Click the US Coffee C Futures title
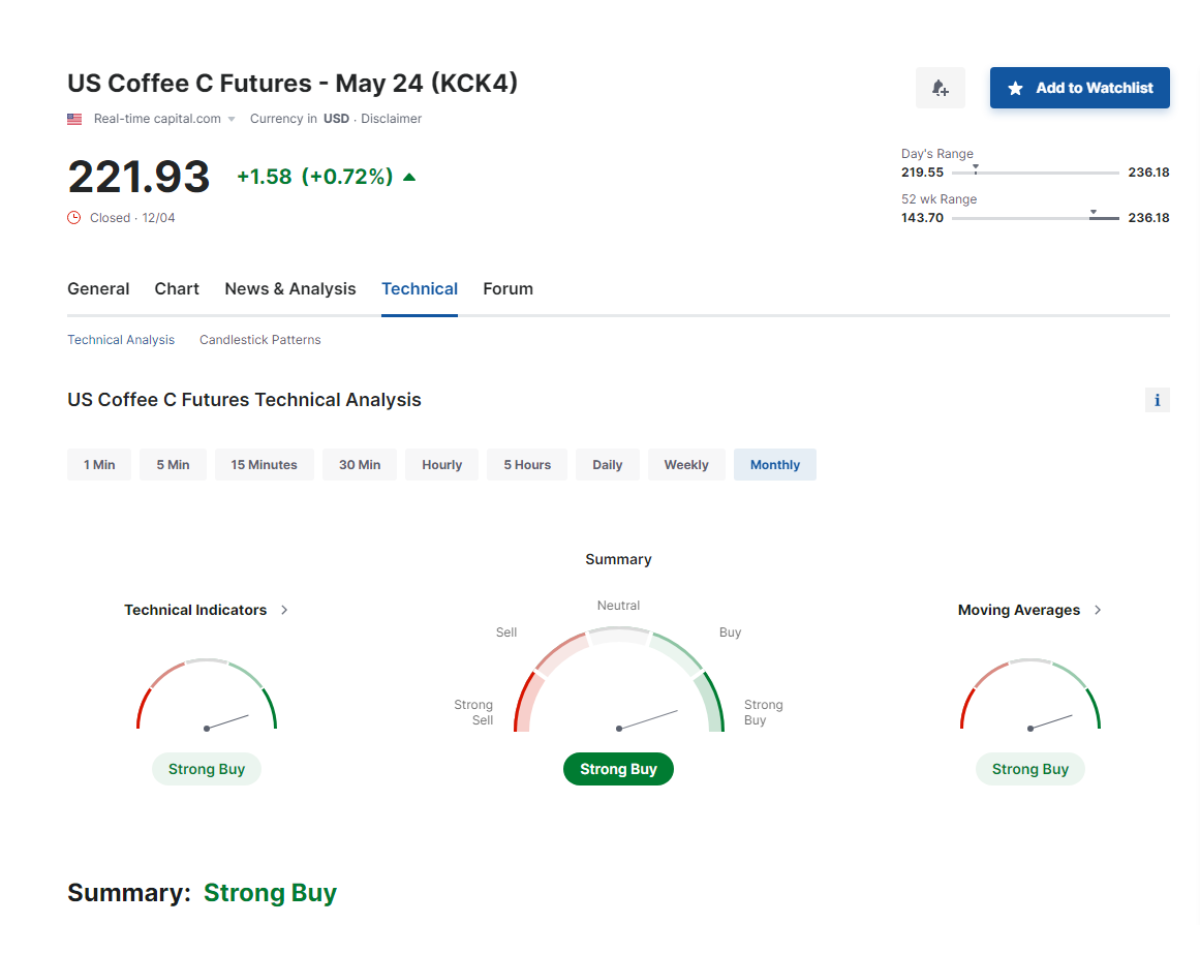The image size is (1200, 960). 293,83
